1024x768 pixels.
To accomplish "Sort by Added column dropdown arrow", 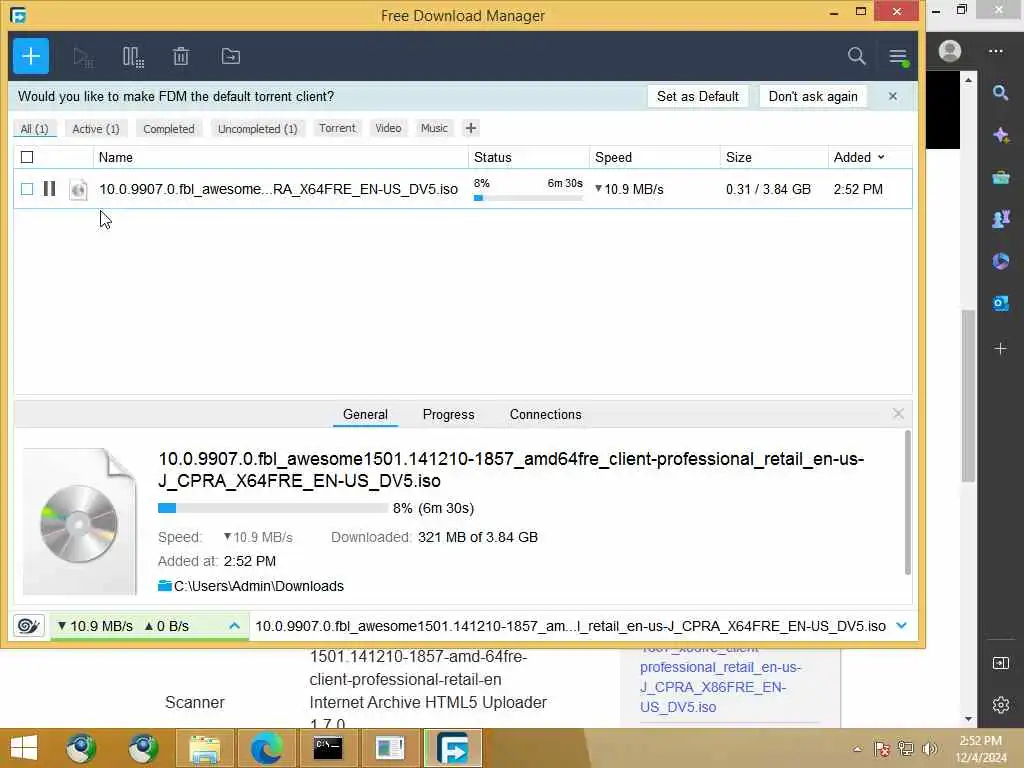I will 881,157.
